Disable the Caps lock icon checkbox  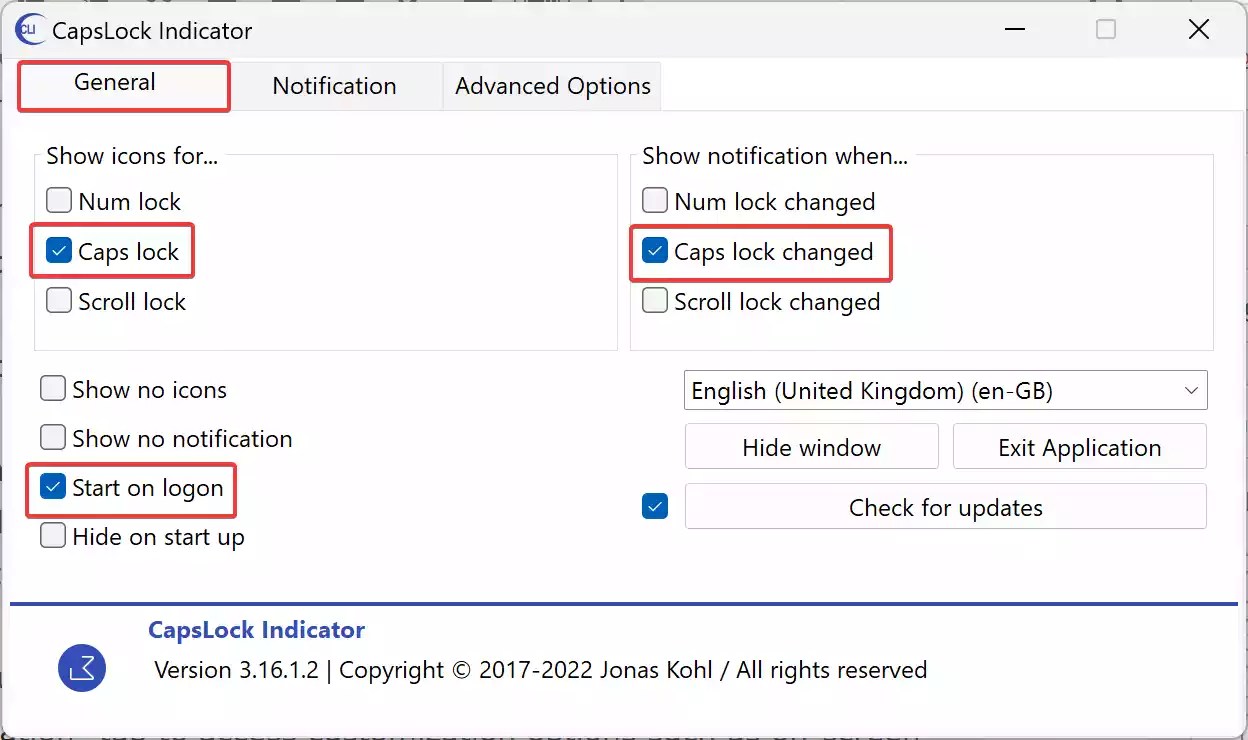[59, 250]
